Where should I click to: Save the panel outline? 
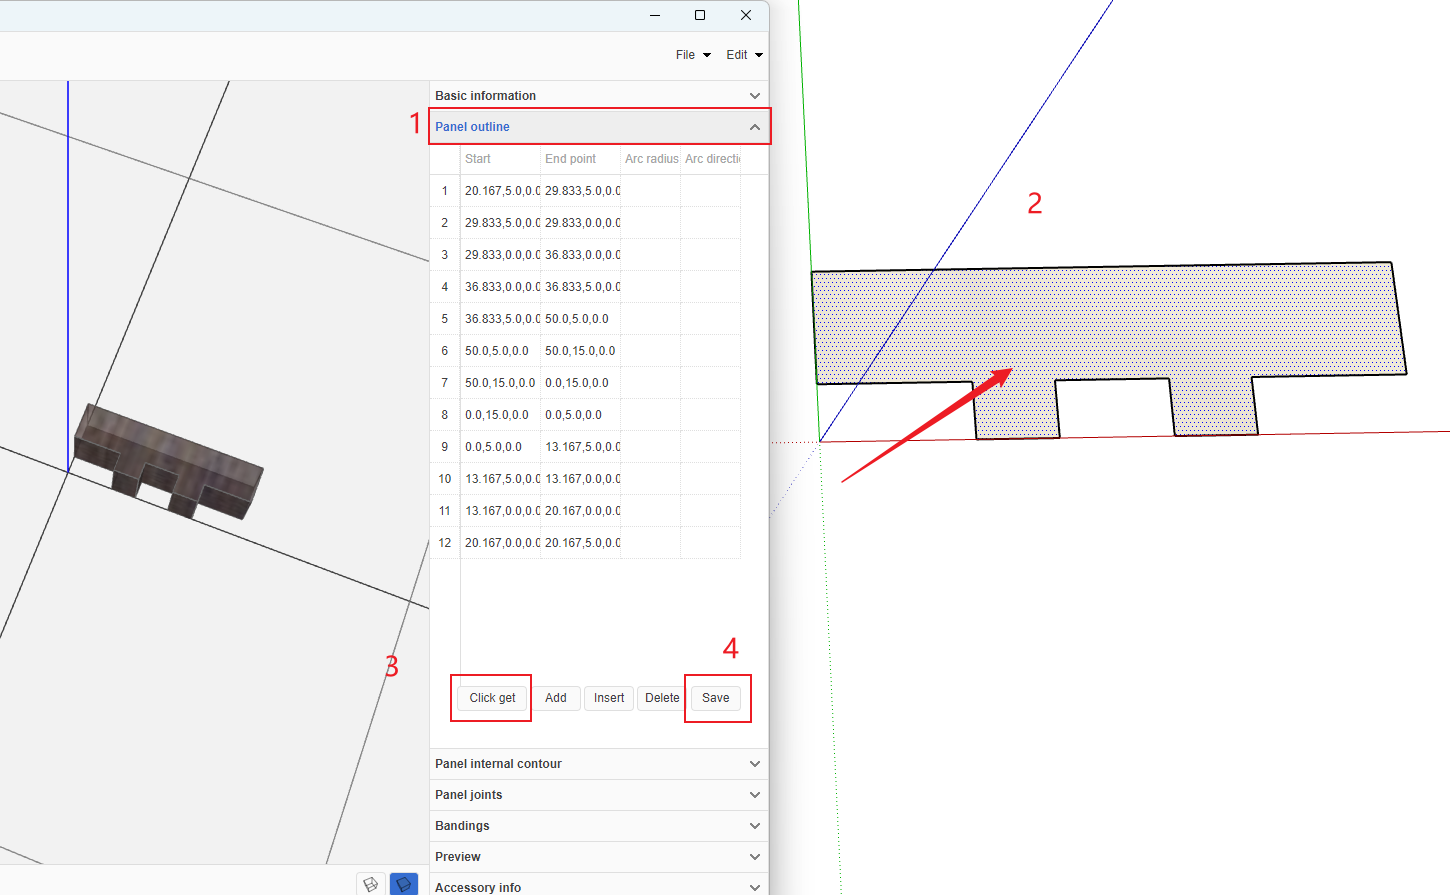pos(716,698)
